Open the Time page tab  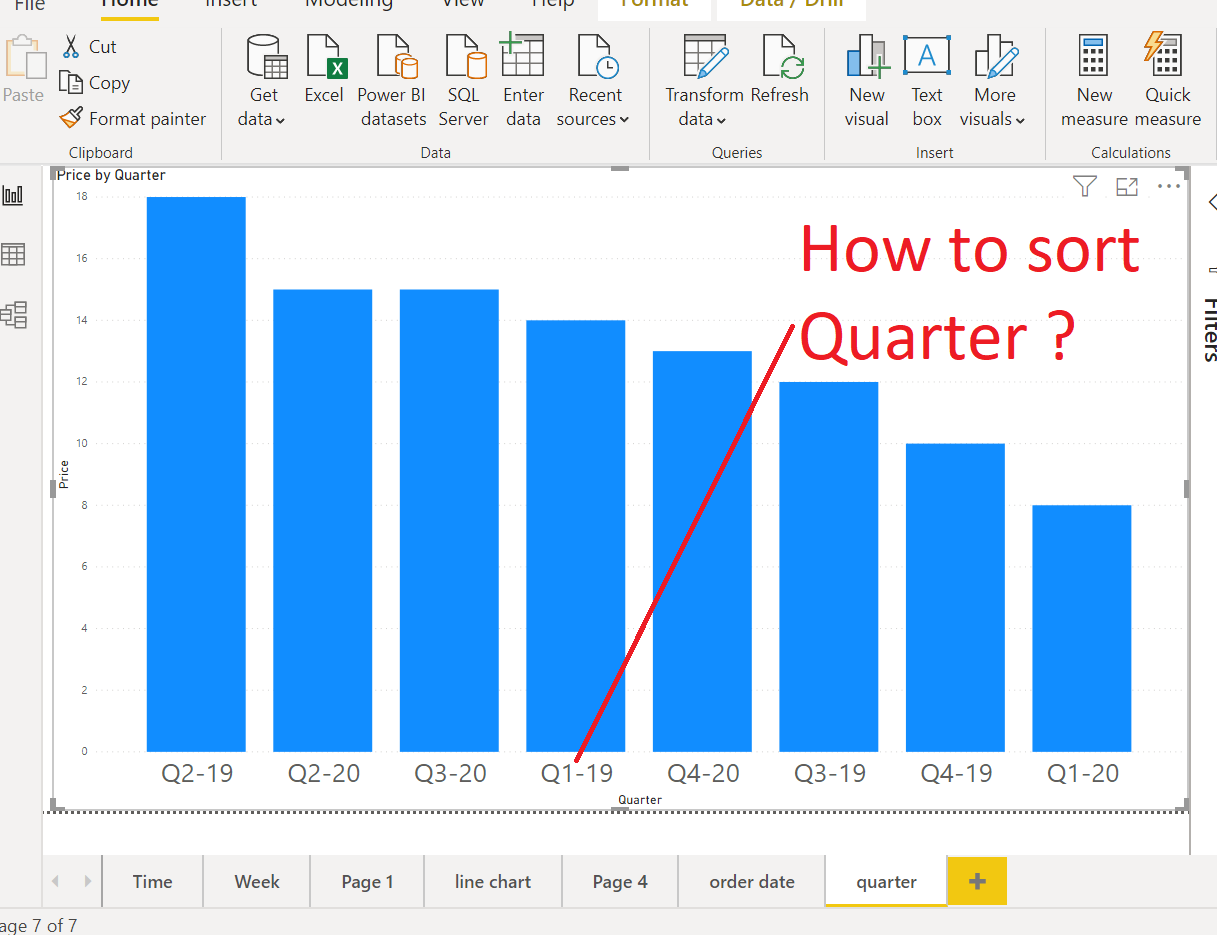pyautogui.click(x=152, y=881)
